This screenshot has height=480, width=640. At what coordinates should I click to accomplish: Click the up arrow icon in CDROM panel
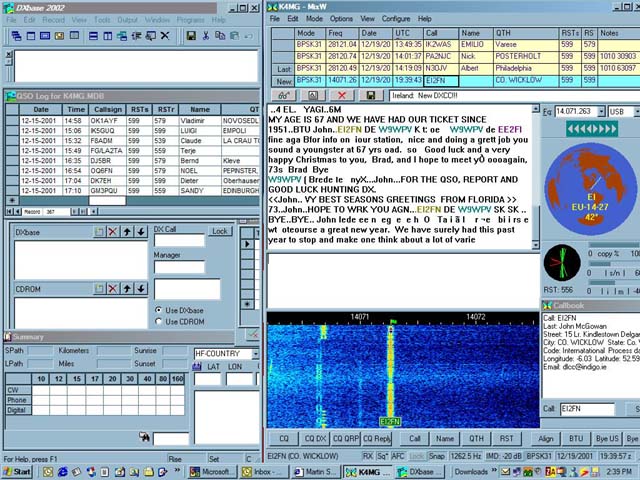tap(127, 290)
